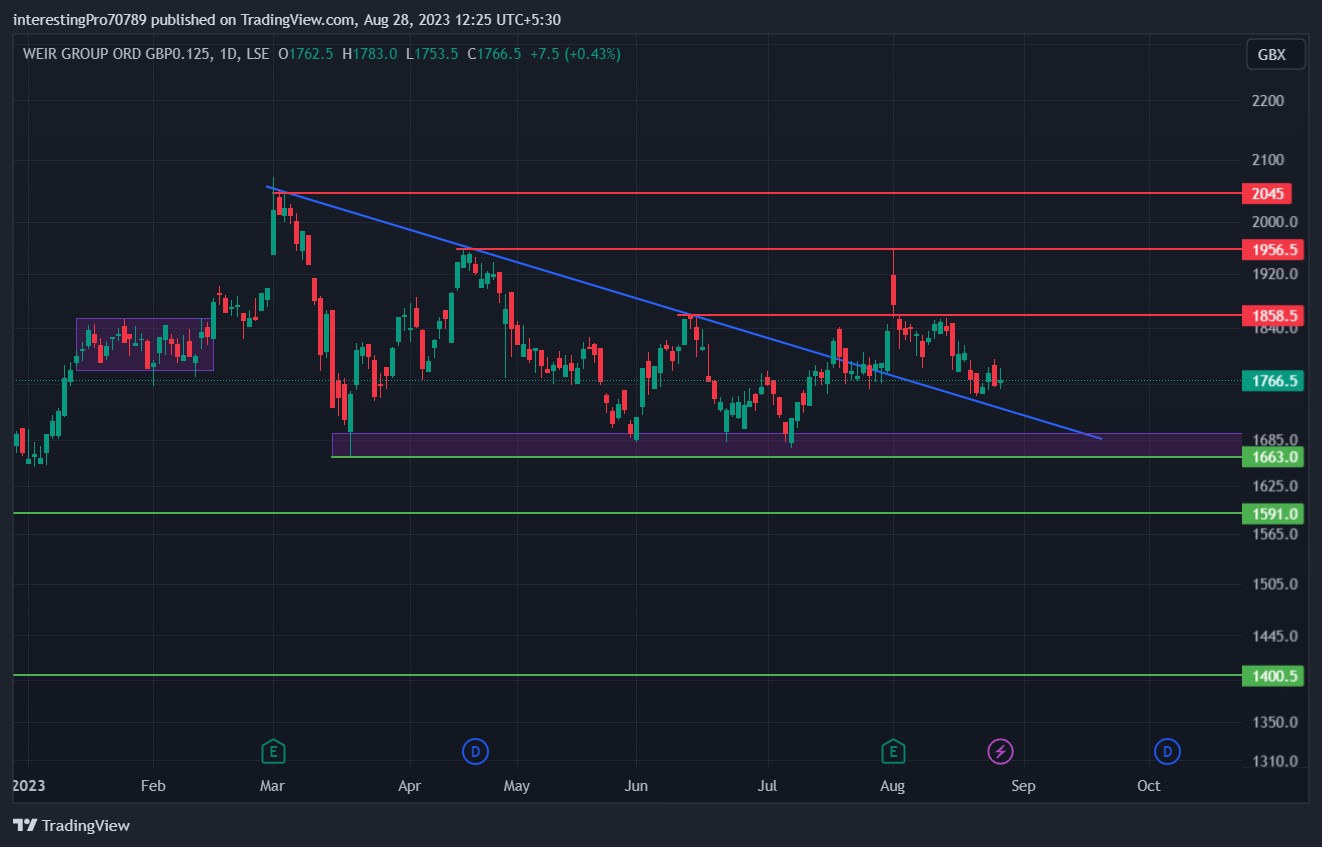The image size is (1322, 847).
Task: Click the earnings E marker above Aug
Action: click(x=893, y=751)
